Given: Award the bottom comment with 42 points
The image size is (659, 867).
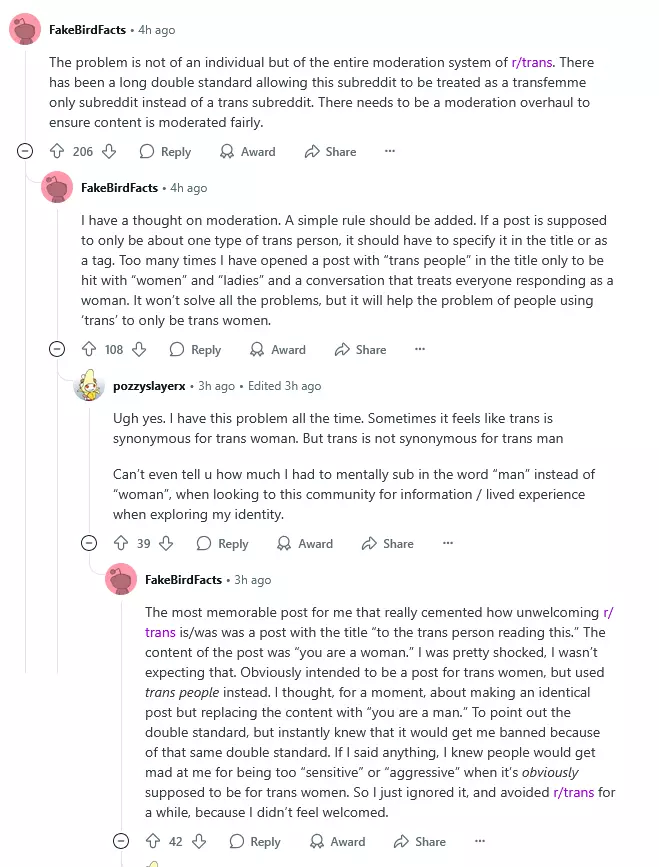Looking at the screenshot, I should coord(337,842).
